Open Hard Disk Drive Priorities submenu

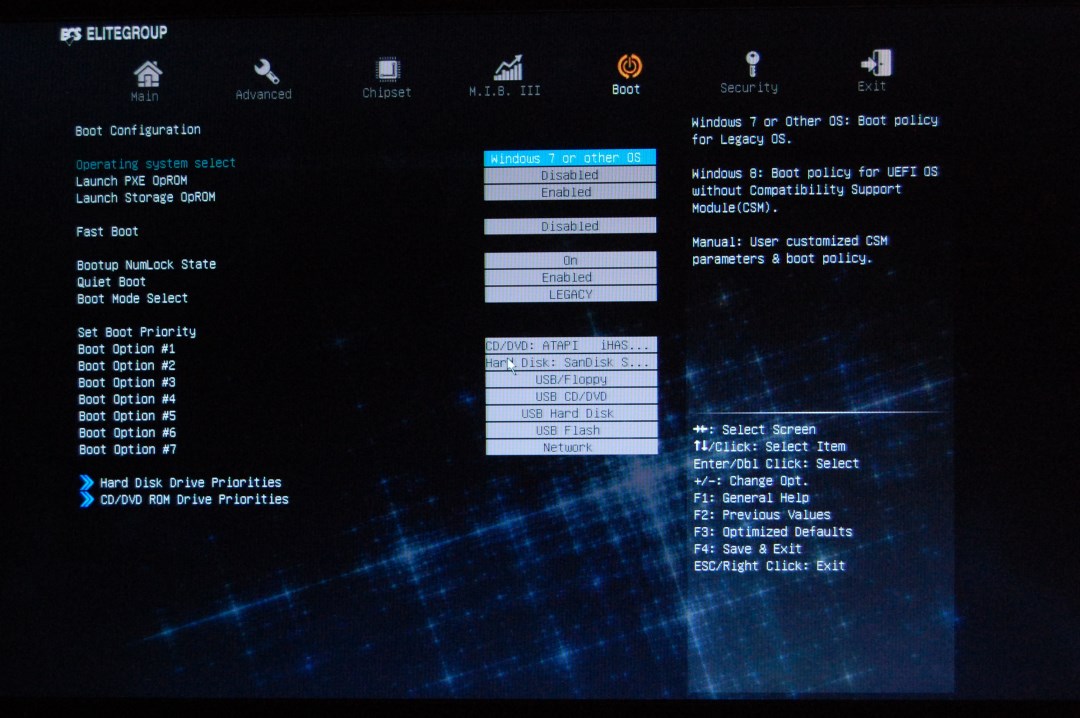pos(190,482)
